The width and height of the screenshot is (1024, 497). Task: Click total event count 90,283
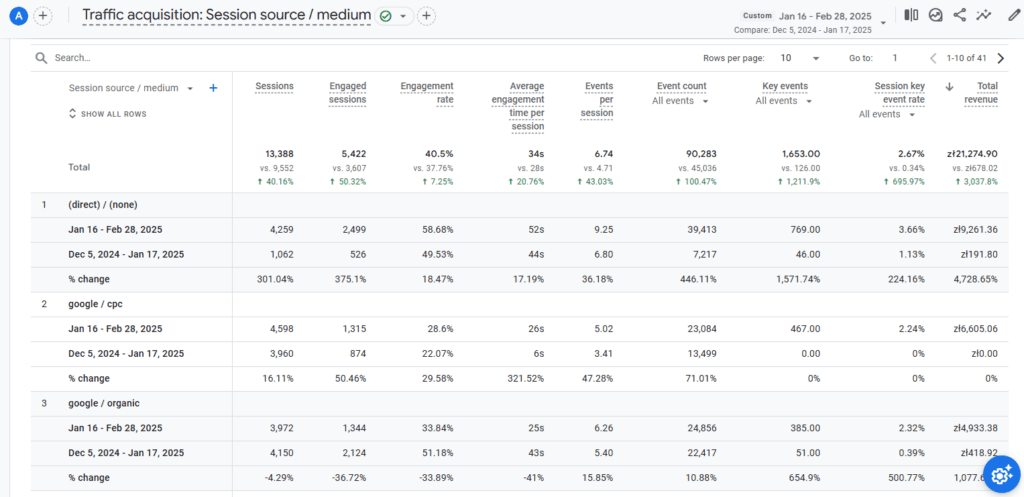701,154
